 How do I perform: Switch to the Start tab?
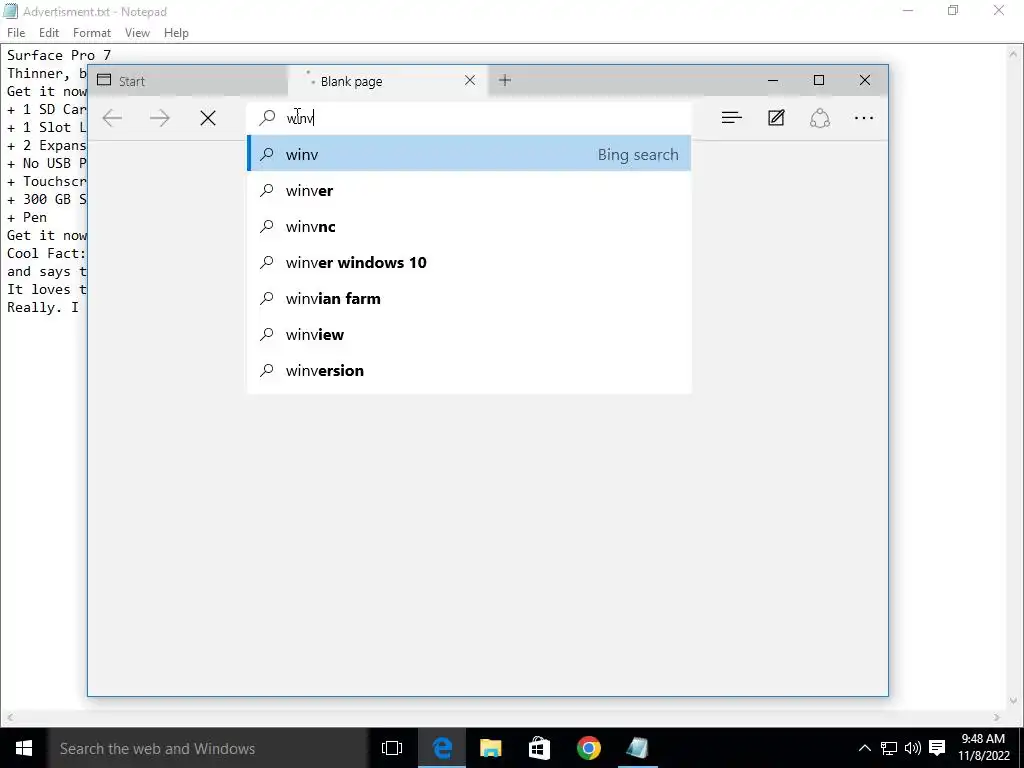(188, 81)
